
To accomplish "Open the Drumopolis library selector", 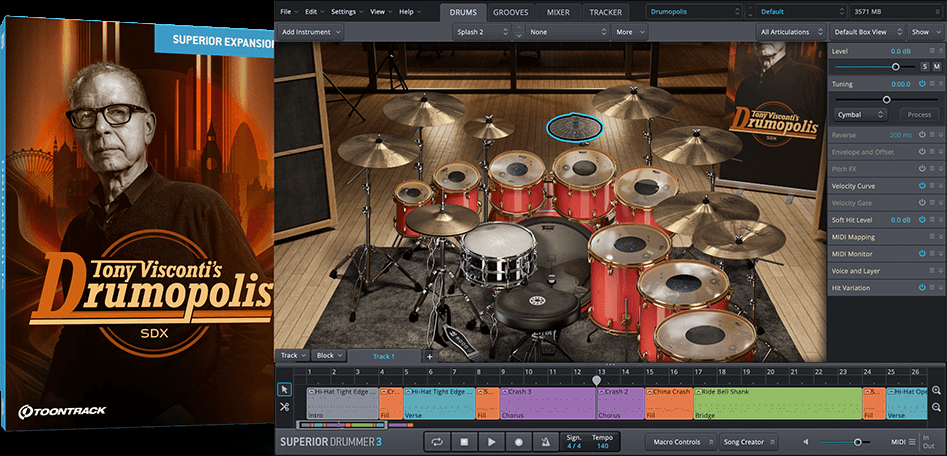I will click(694, 11).
